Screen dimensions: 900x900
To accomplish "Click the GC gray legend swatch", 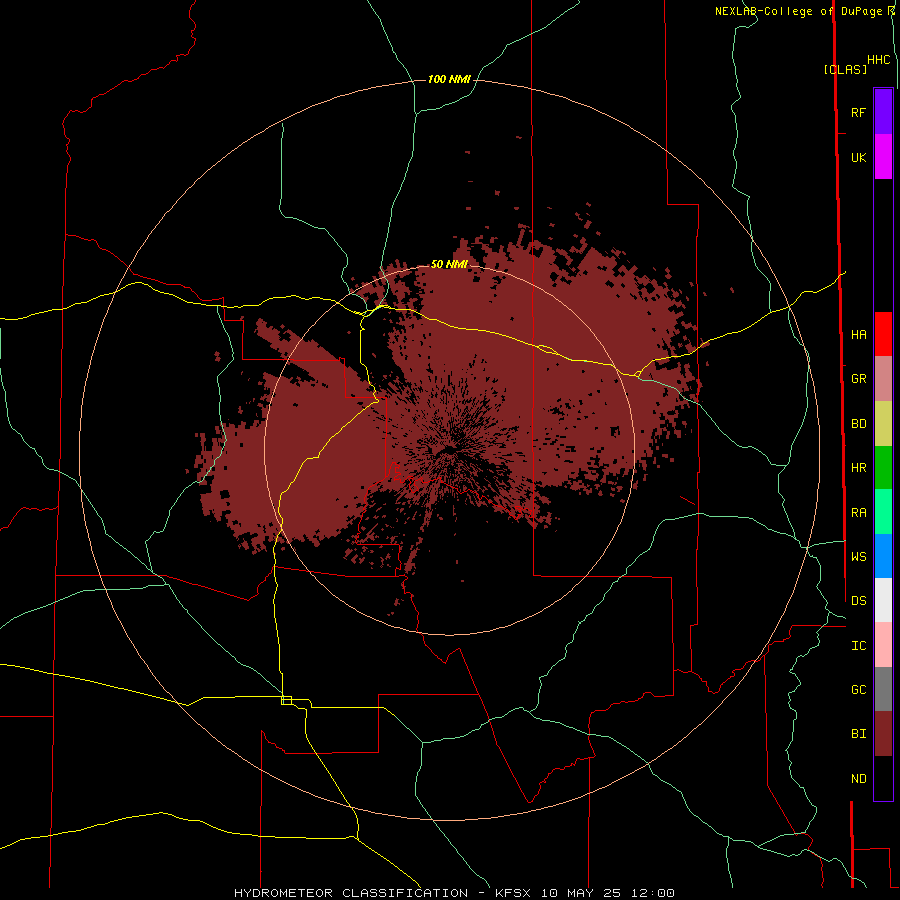I will point(883,689).
